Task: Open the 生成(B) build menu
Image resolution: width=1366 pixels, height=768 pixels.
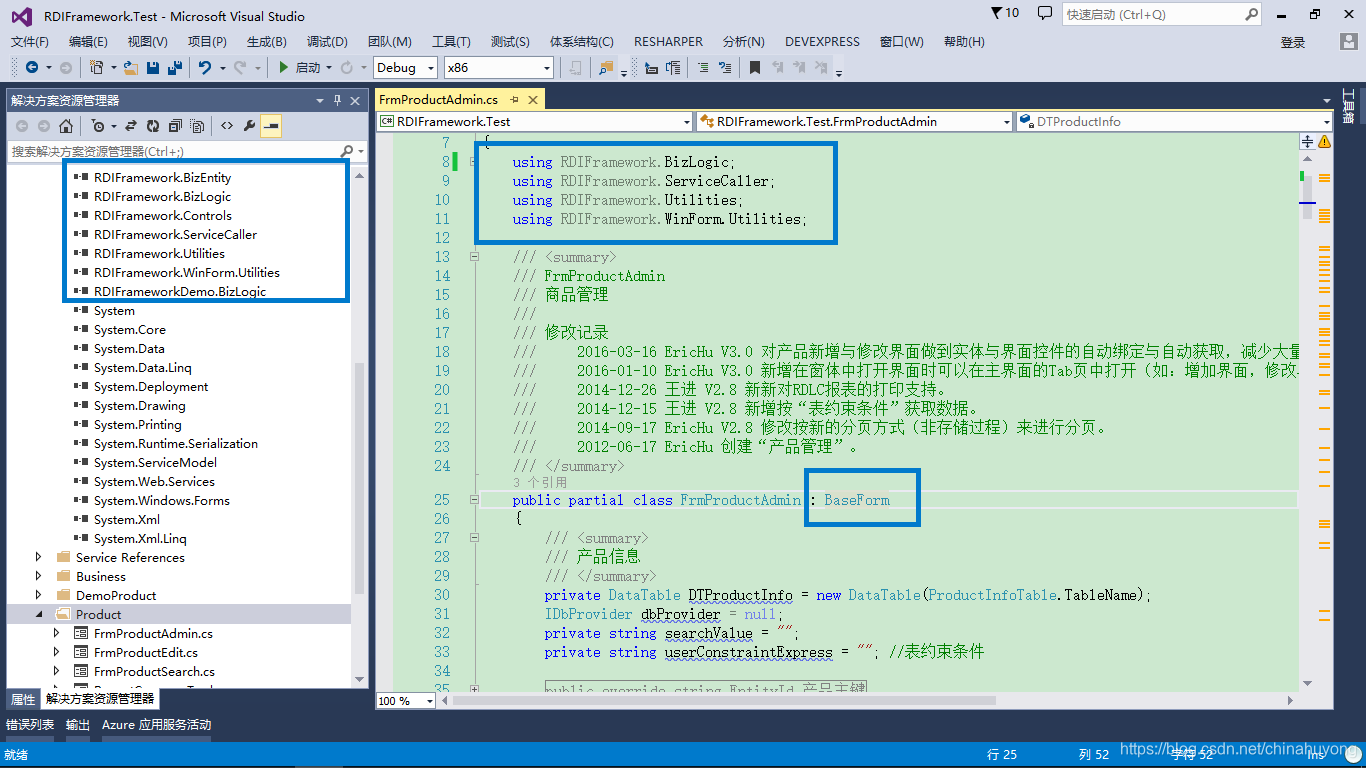Action: [266, 42]
